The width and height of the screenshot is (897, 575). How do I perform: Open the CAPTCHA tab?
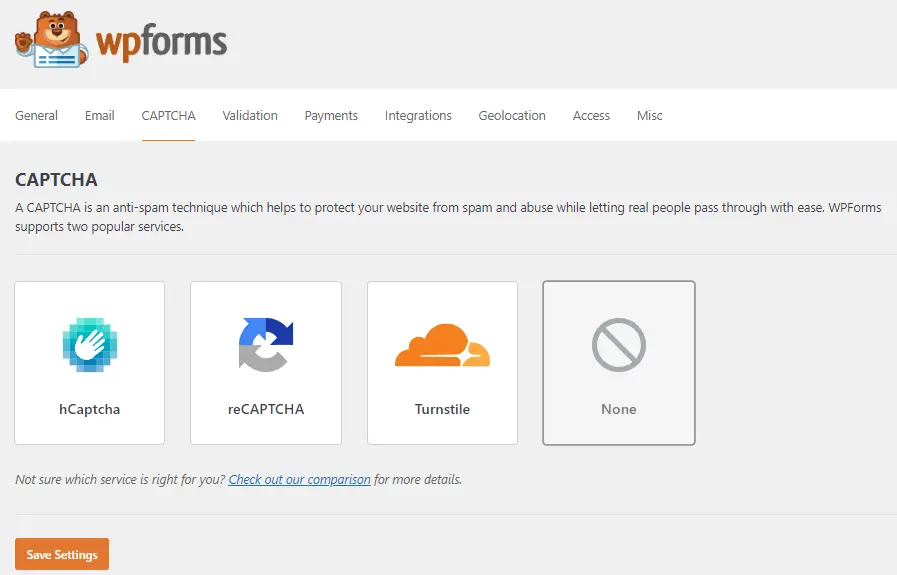pos(169,116)
